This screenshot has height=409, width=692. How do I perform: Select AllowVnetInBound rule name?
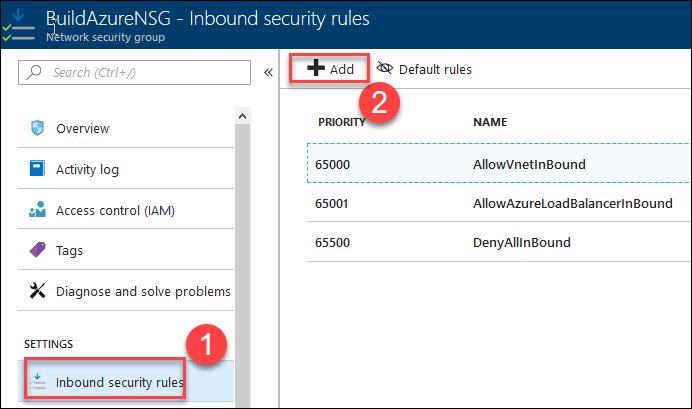(529, 165)
